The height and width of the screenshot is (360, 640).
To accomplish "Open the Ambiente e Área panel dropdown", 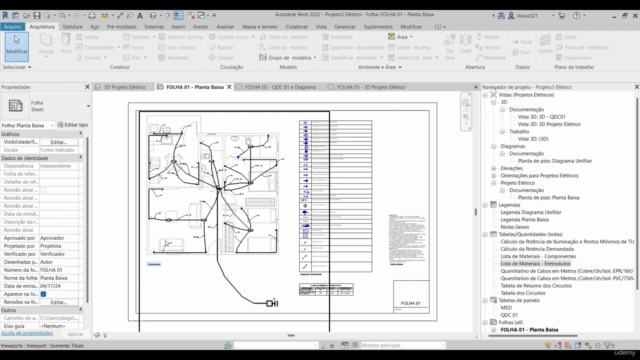I will click(380, 67).
